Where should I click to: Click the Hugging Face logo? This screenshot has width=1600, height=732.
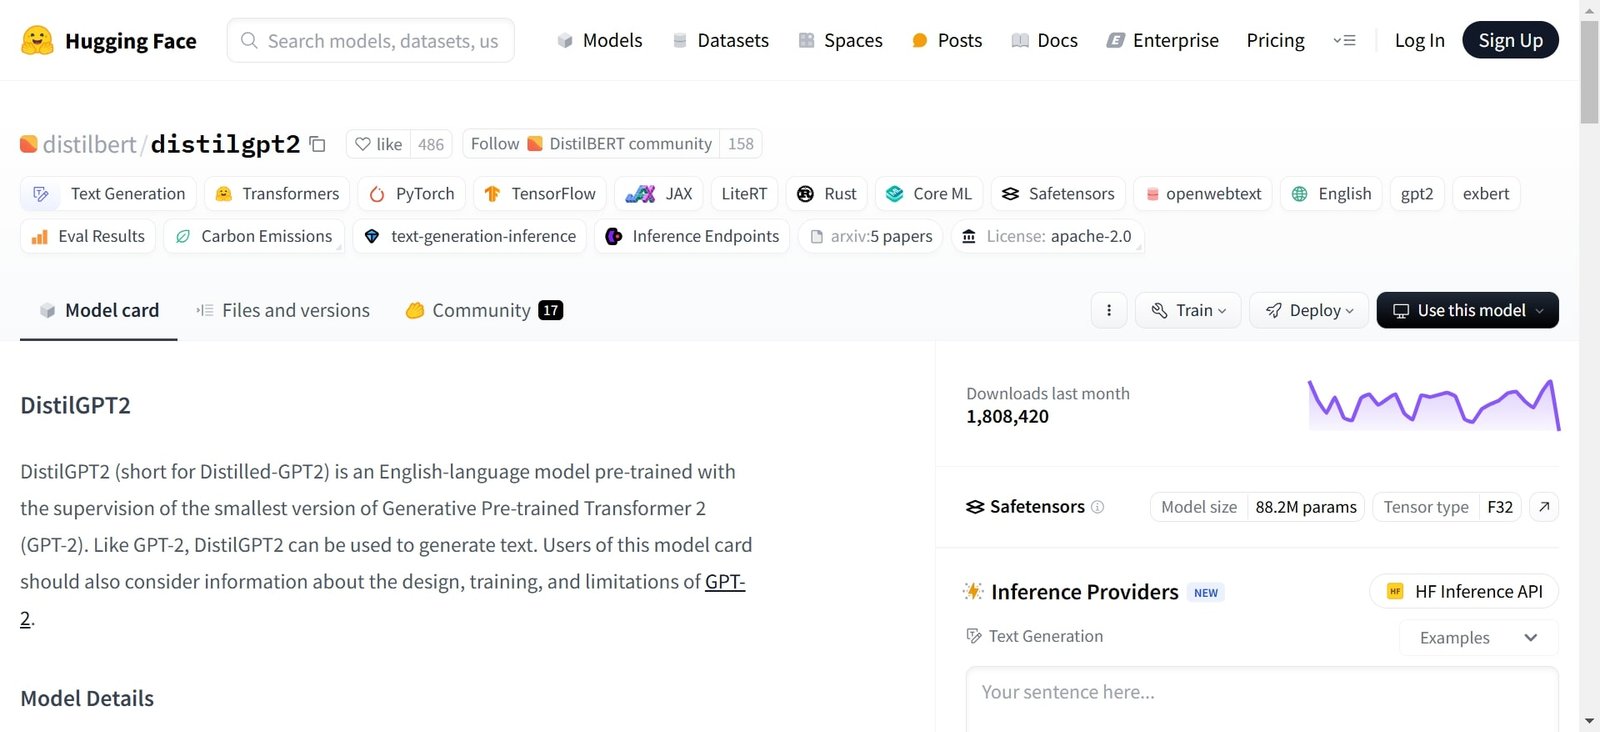35,40
